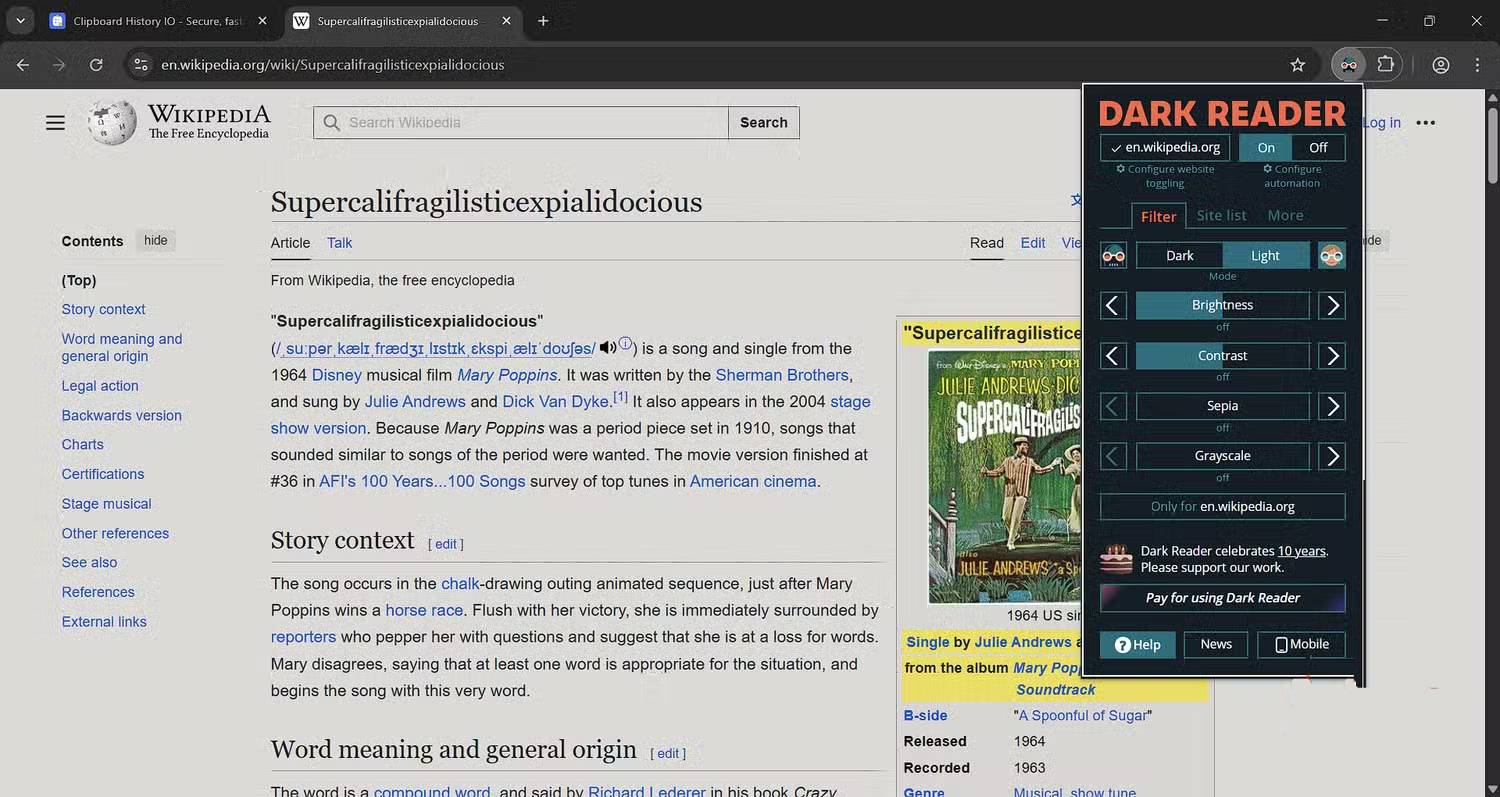Decrease Contrast using the left chevron
1500x797 pixels.
click(x=1113, y=355)
